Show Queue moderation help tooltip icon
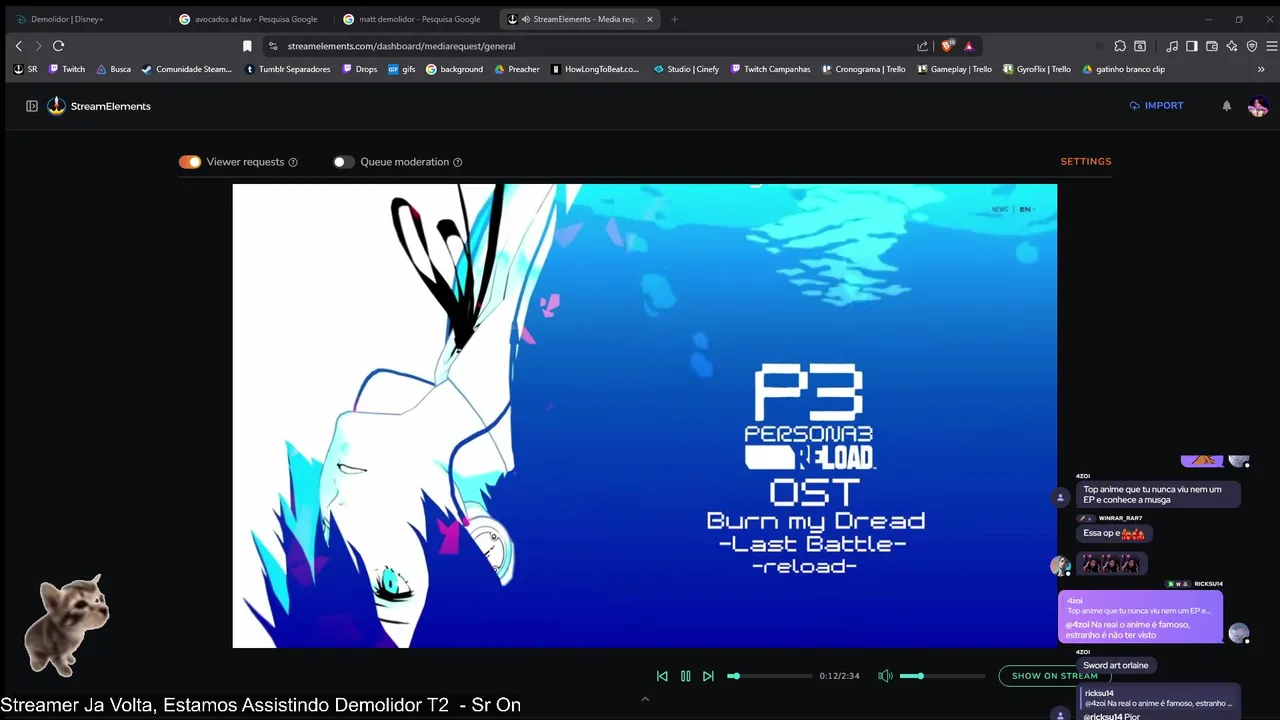 [458, 162]
